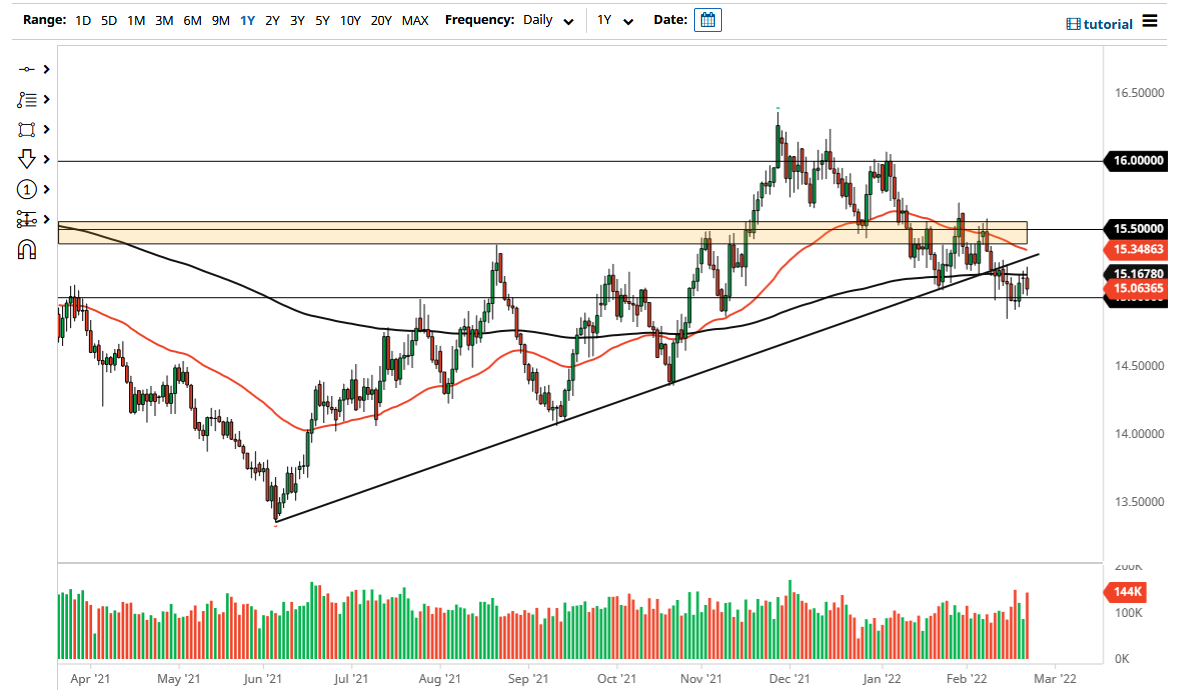Click the calendar Date picker icon
This screenshot has width=1182, height=699.
708,20
